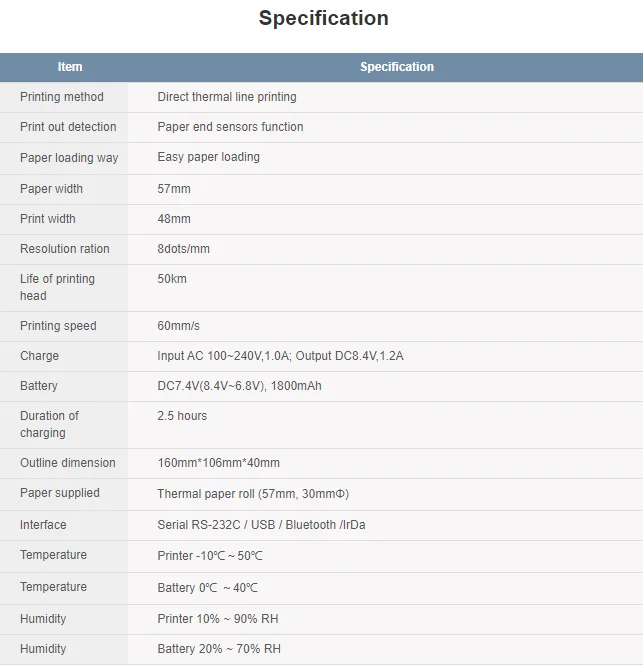Click the Specification column header
643x665 pixels.
396,67
